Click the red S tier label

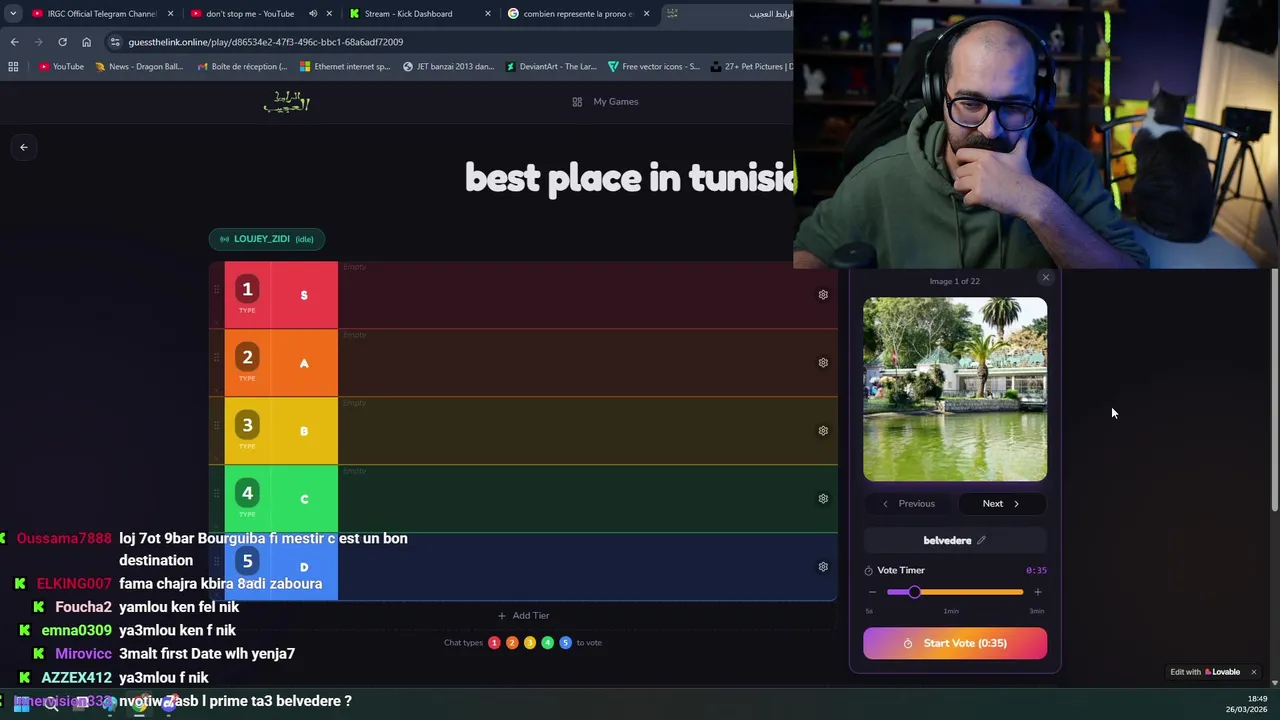(304, 295)
